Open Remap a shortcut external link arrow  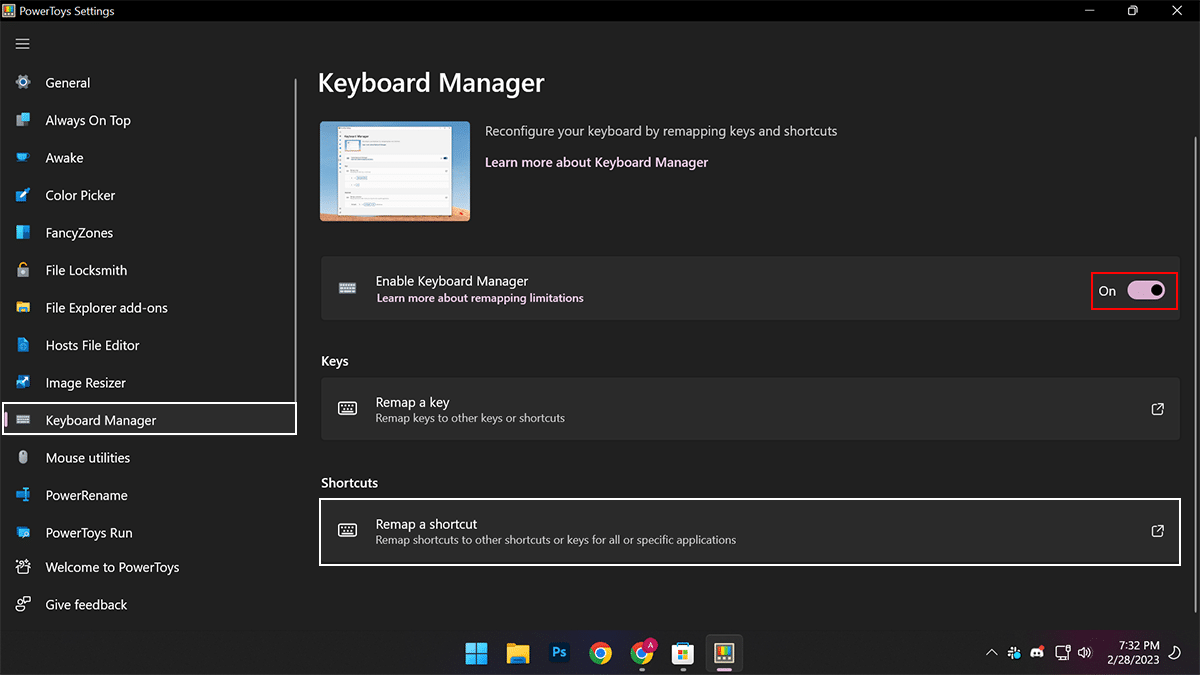[1157, 531]
